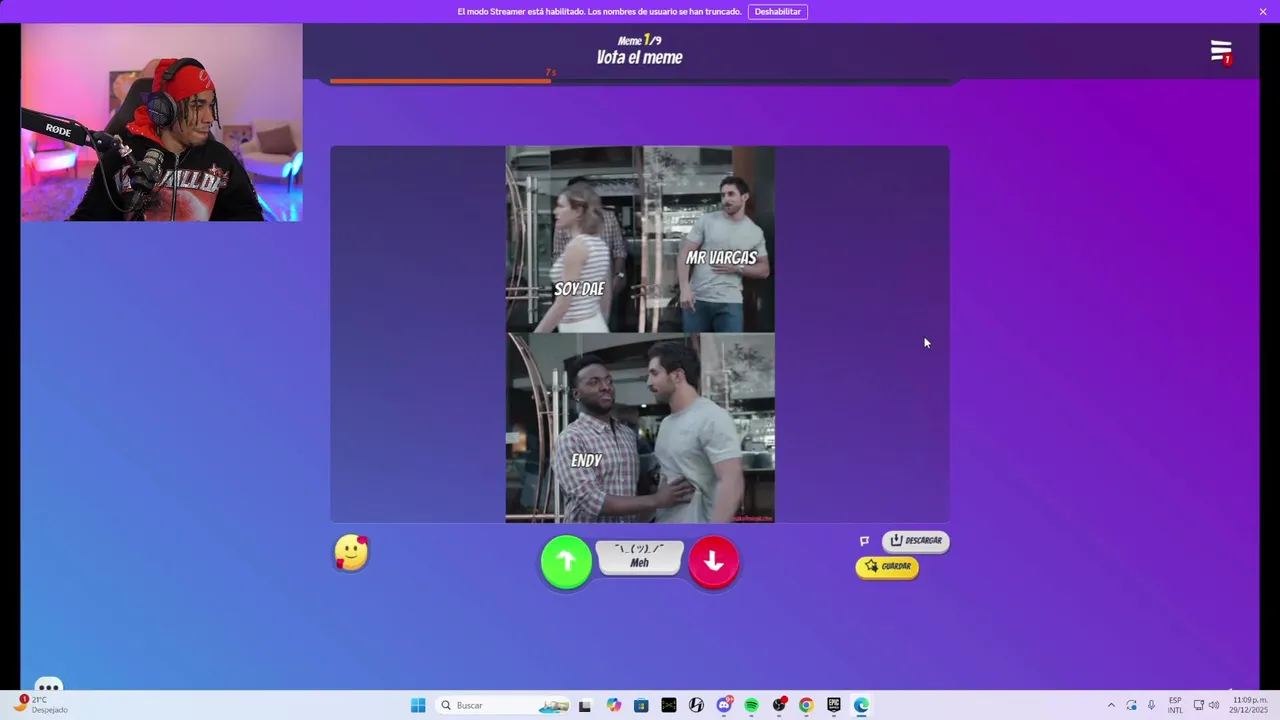Open network settings from the tray
Screen dimensions: 1280x720
pyautogui.click(x=1199, y=705)
